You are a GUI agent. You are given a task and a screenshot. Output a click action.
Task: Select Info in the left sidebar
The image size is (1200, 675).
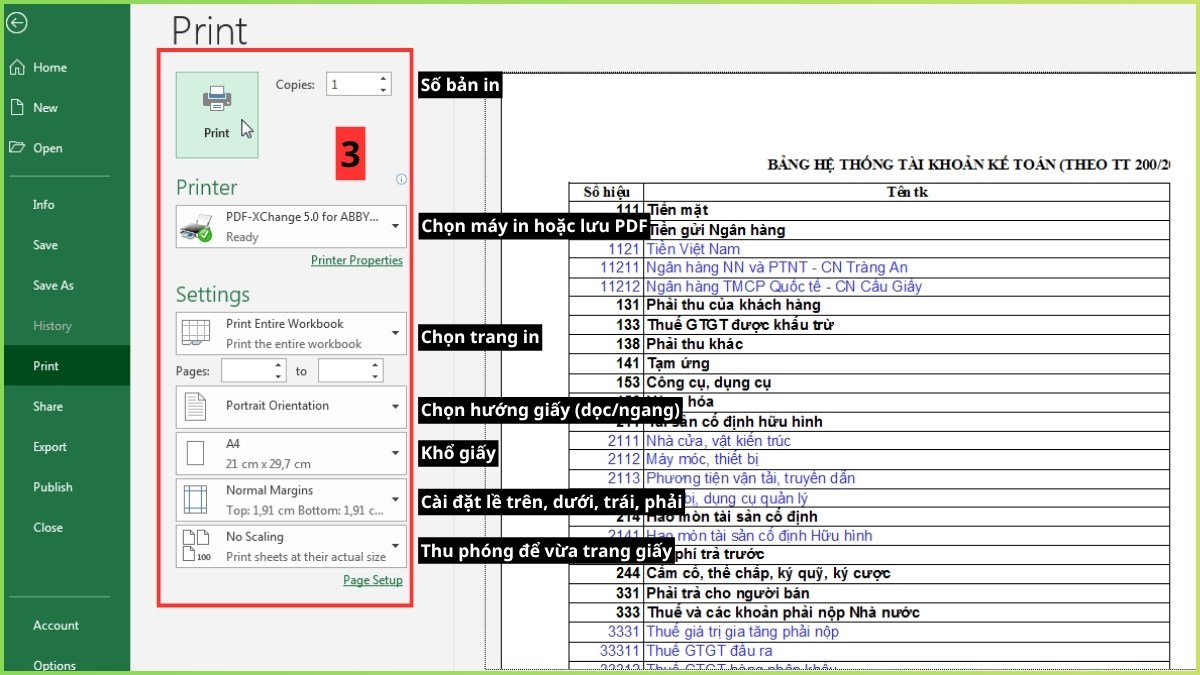pyautogui.click(x=43, y=204)
